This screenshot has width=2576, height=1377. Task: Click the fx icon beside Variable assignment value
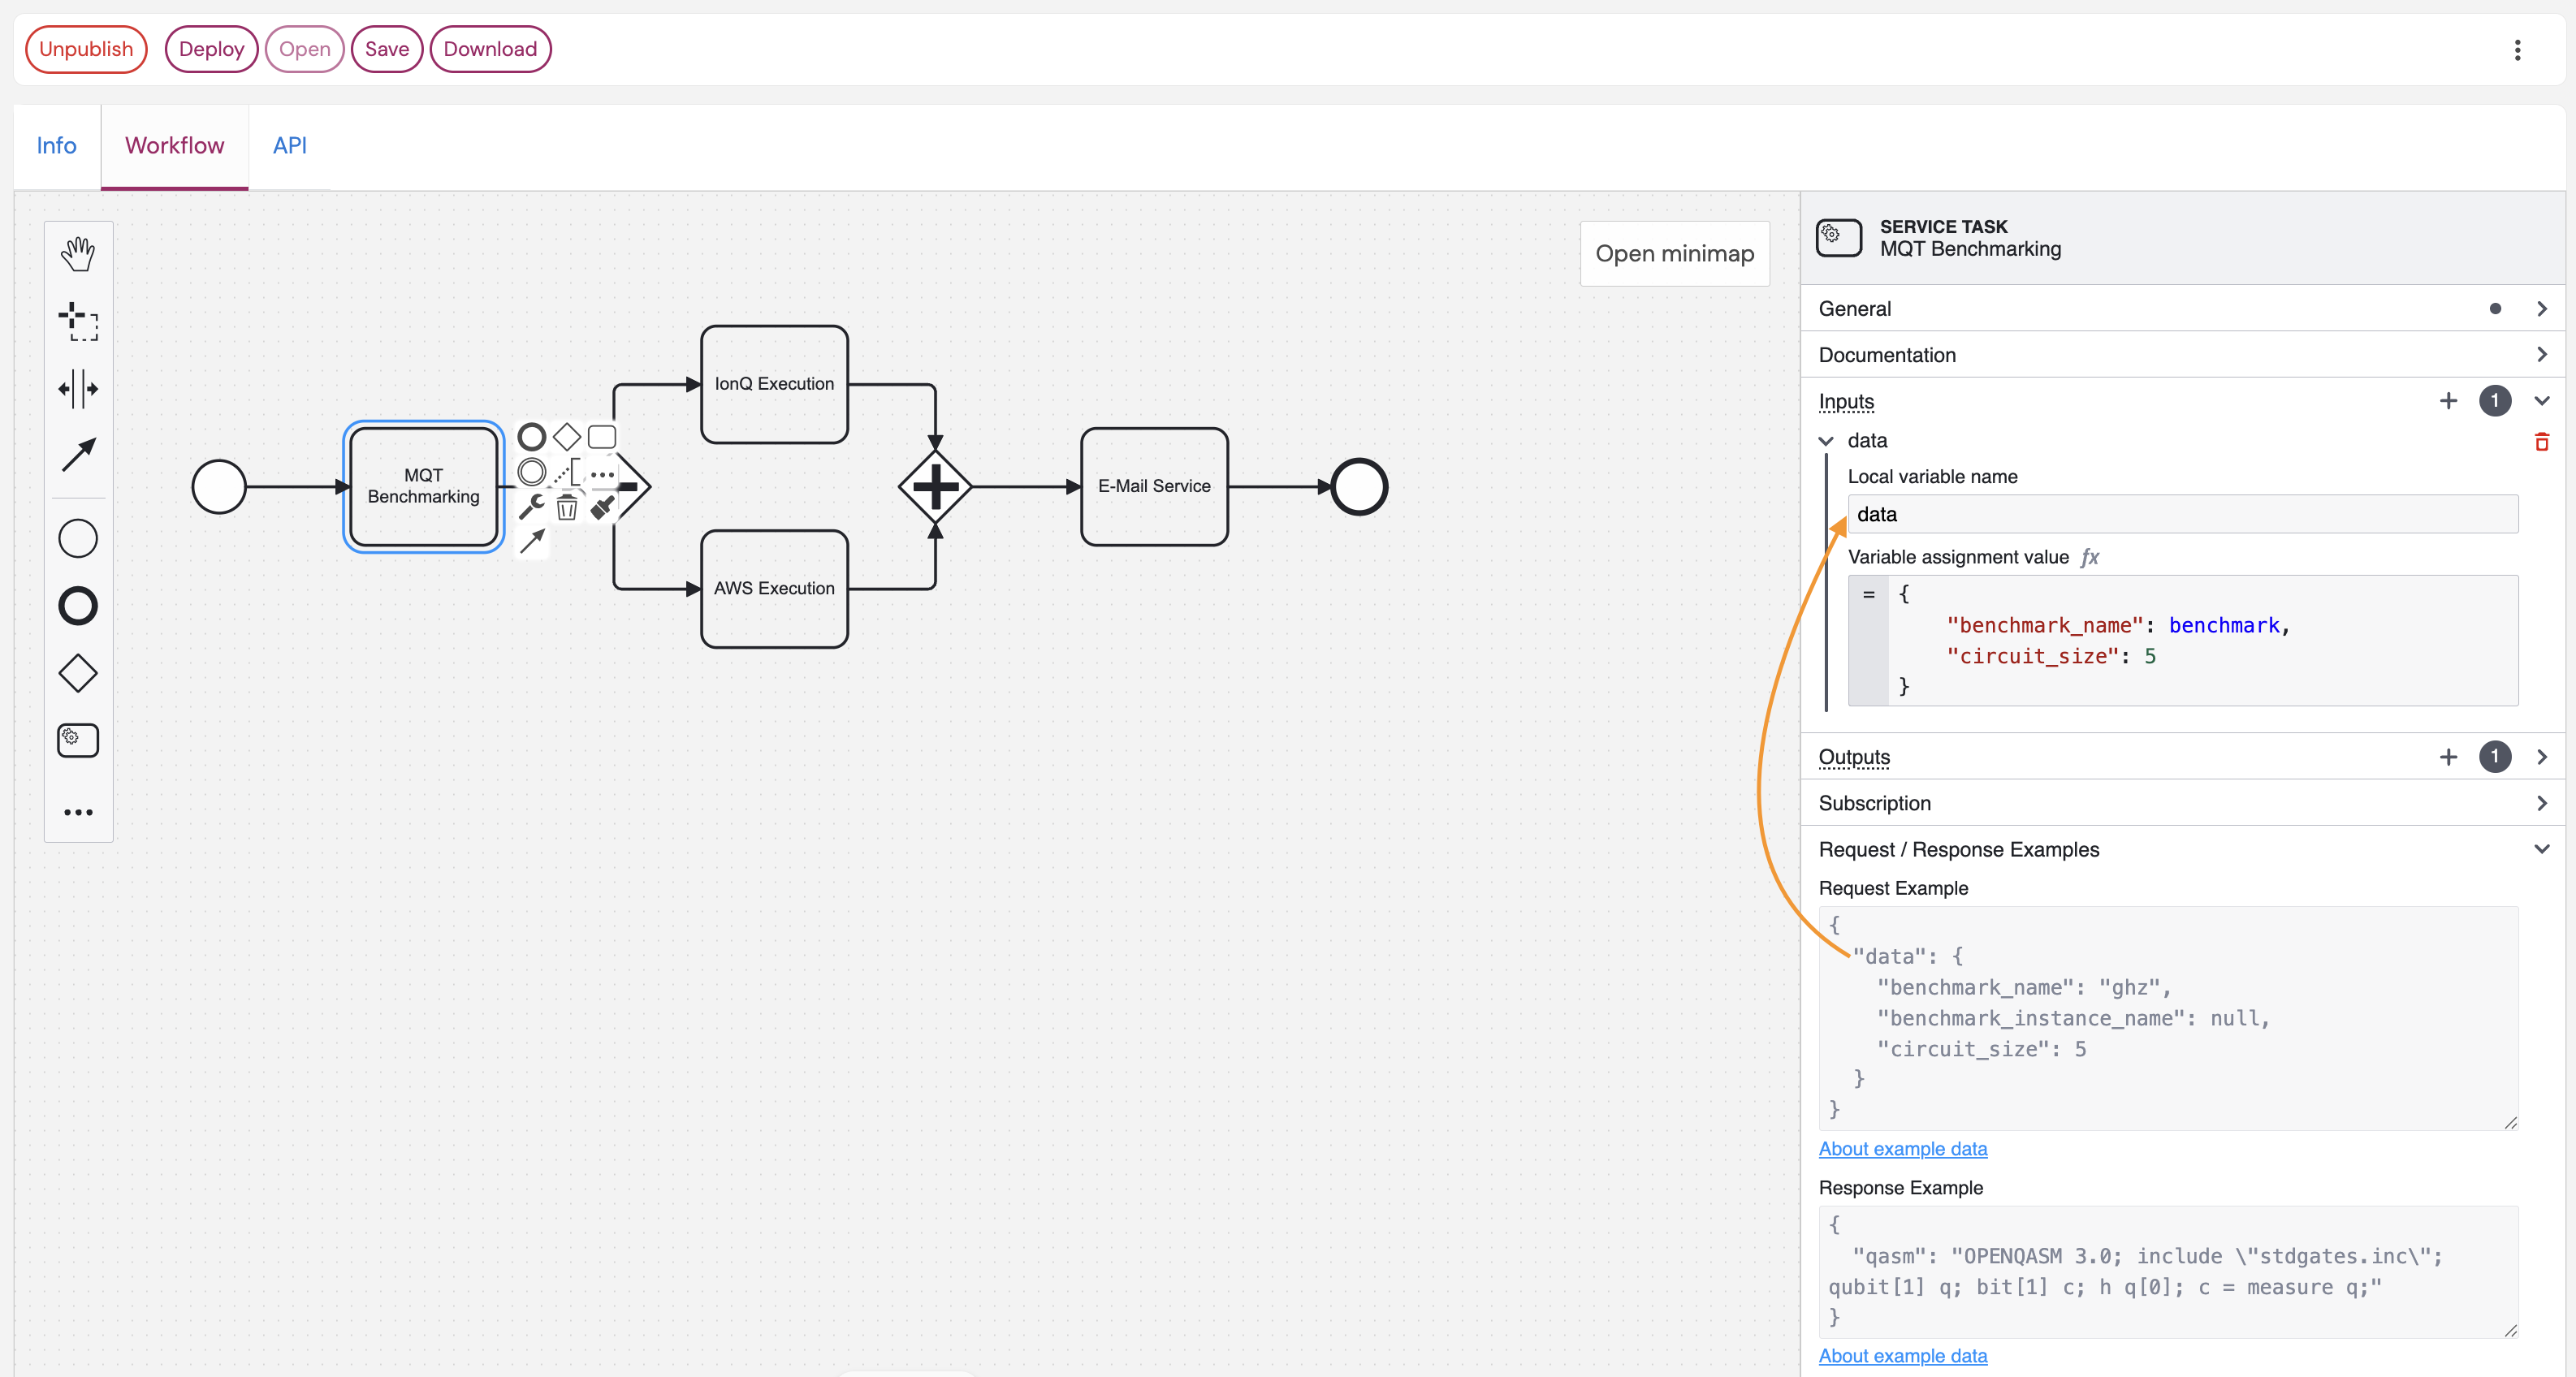(2090, 557)
